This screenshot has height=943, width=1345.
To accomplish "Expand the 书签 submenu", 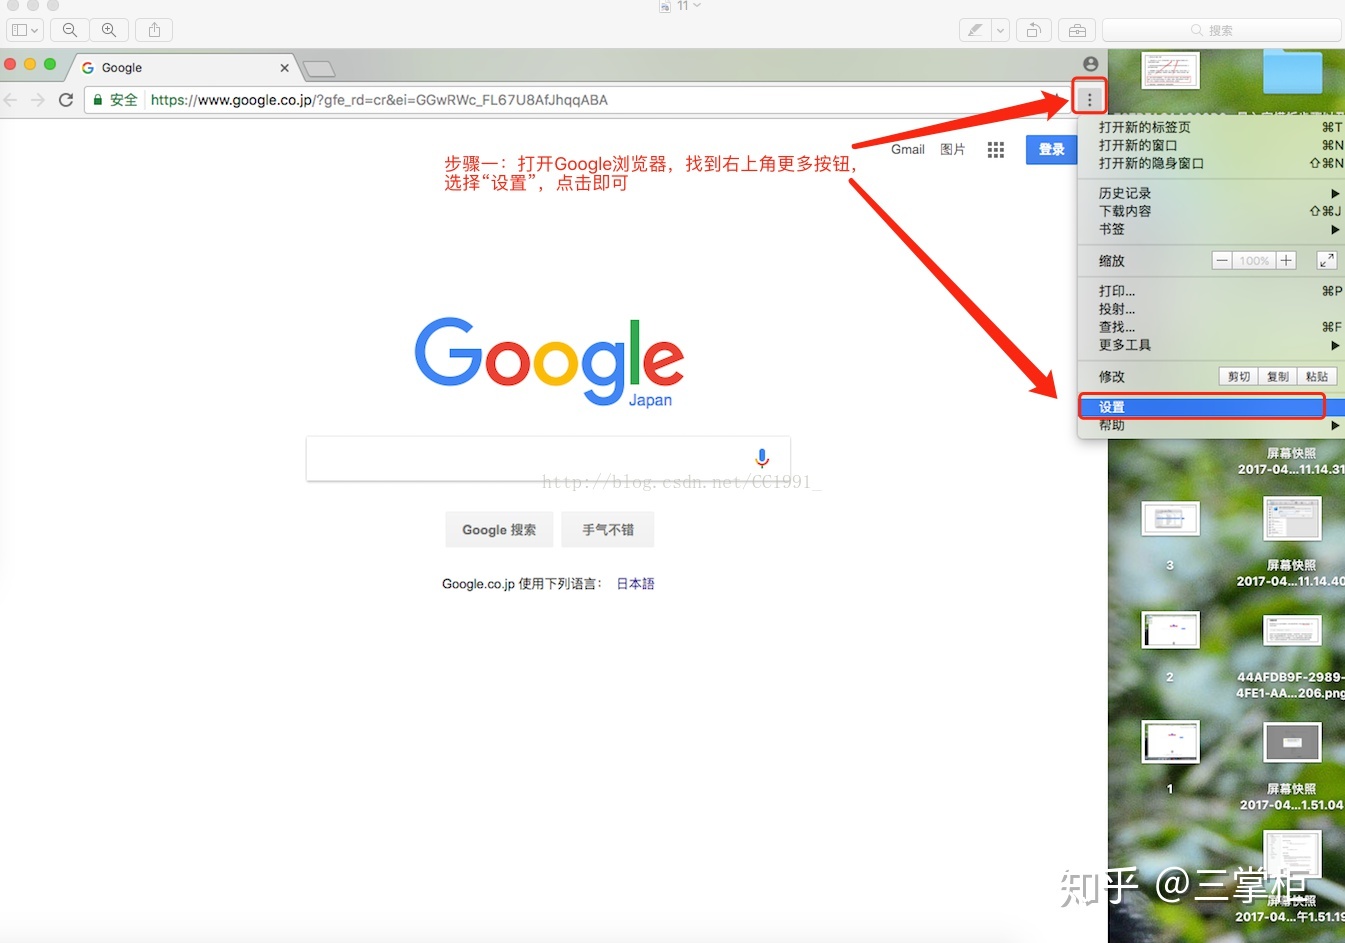I will tap(1212, 229).
